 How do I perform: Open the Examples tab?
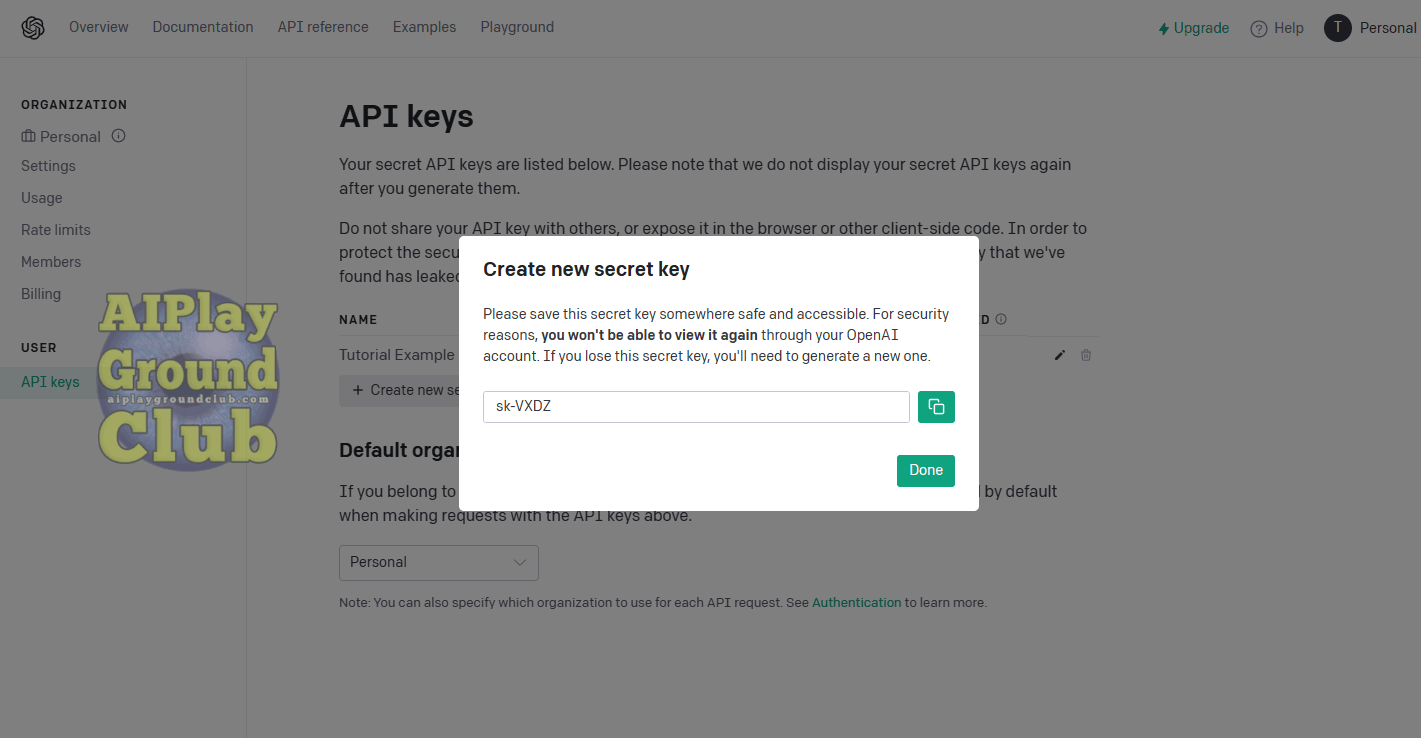pyautogui.click(x=424, y=27)
